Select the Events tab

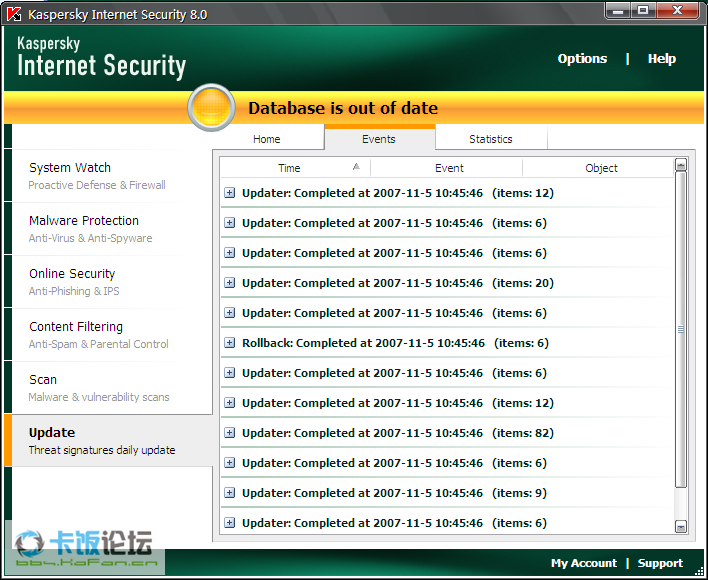click(x=379, y=139)
